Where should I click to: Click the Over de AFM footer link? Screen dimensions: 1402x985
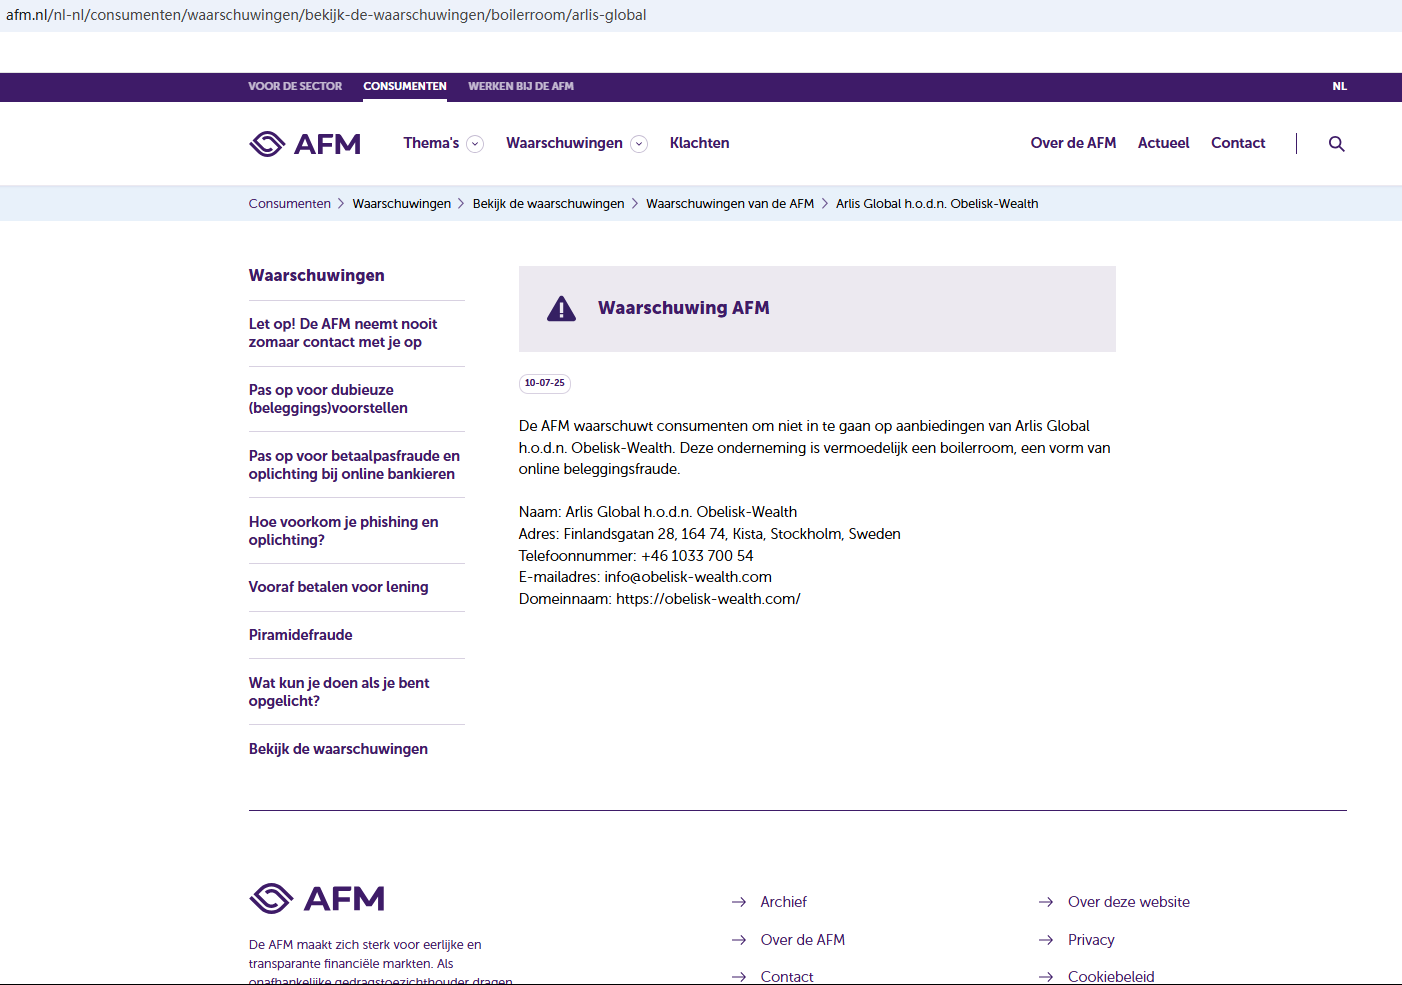802,940
